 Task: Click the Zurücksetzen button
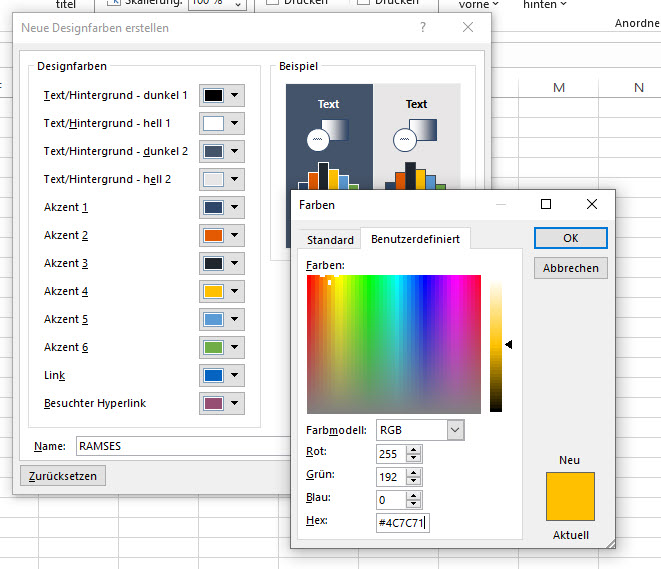(x=63, y=476)
